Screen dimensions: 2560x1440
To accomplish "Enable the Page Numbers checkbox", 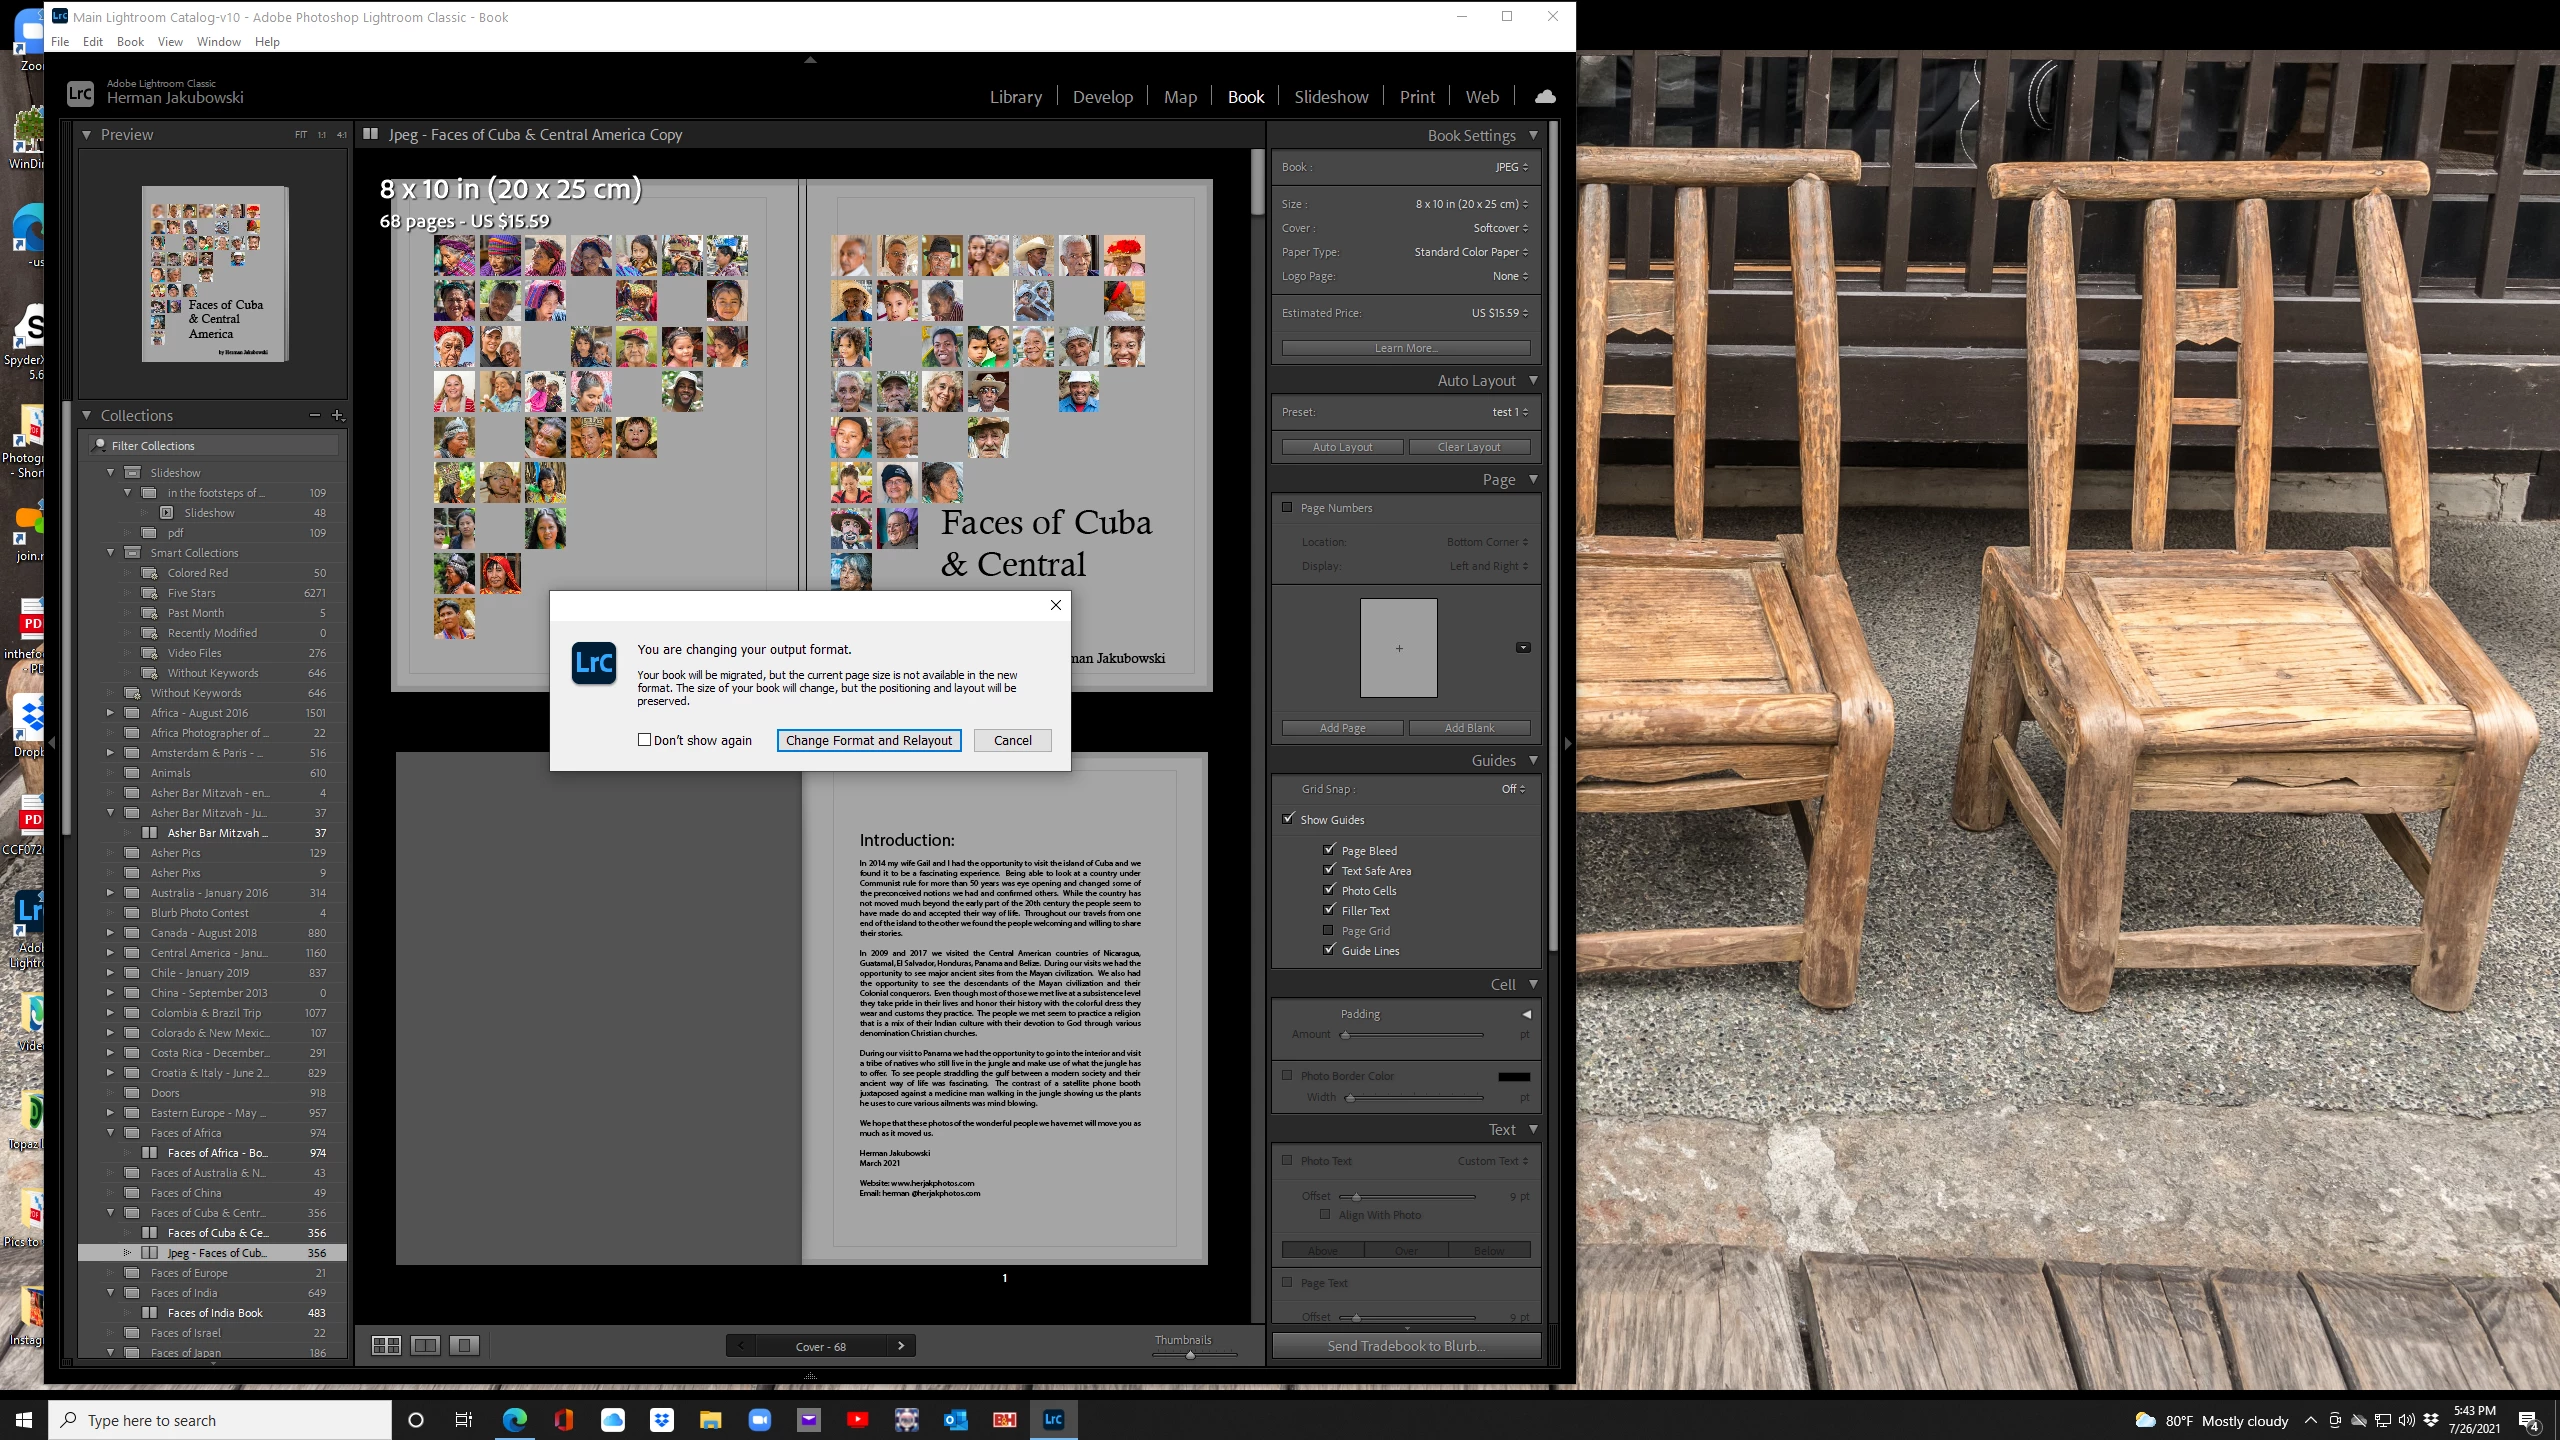I will tap(1288, 507).
